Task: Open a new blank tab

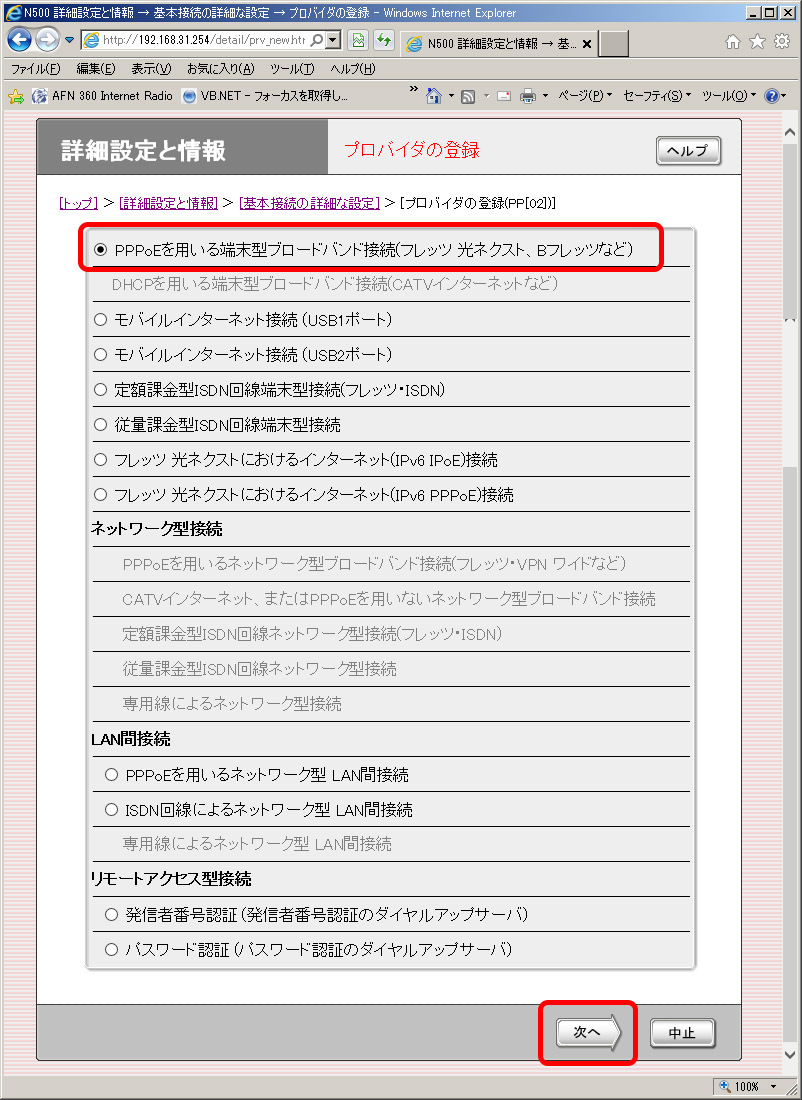Action: click(x=614, y=43)
